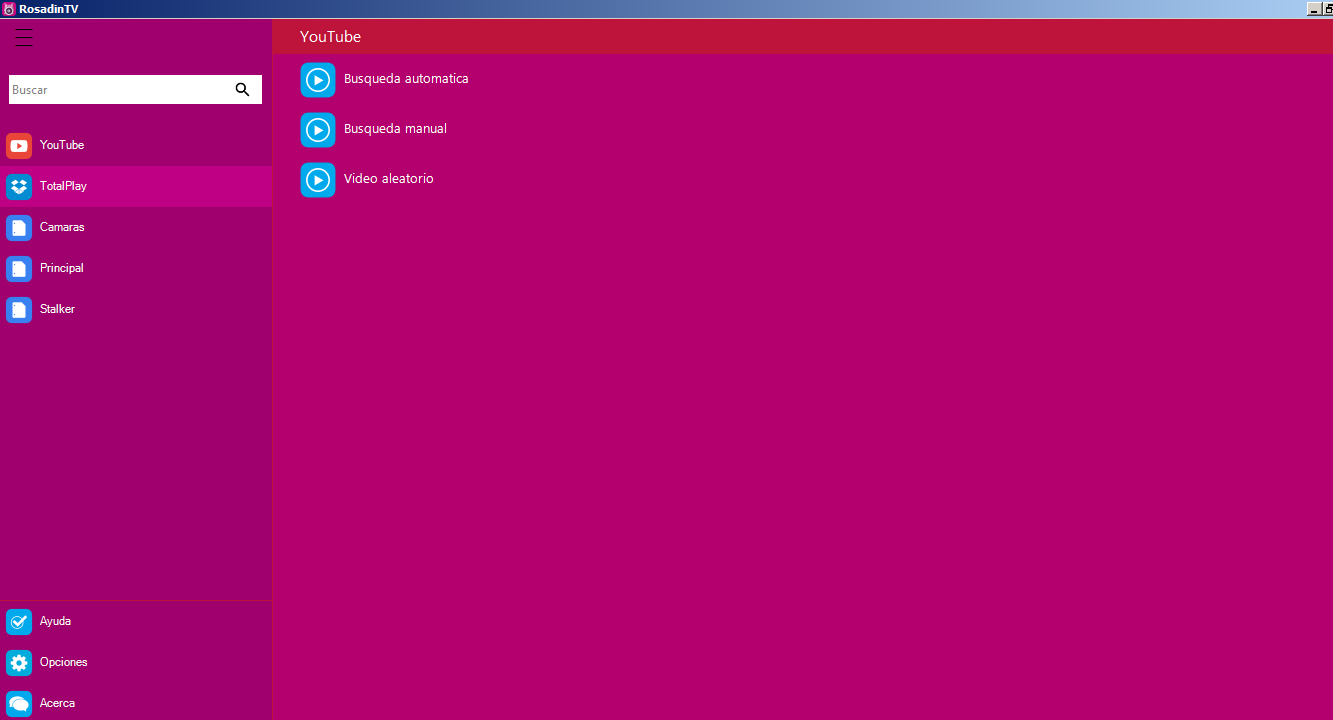Start Busqueda automatica
Image resolution: width=1333 pixels, height=720 pixels.
click(x=406, y=78)
